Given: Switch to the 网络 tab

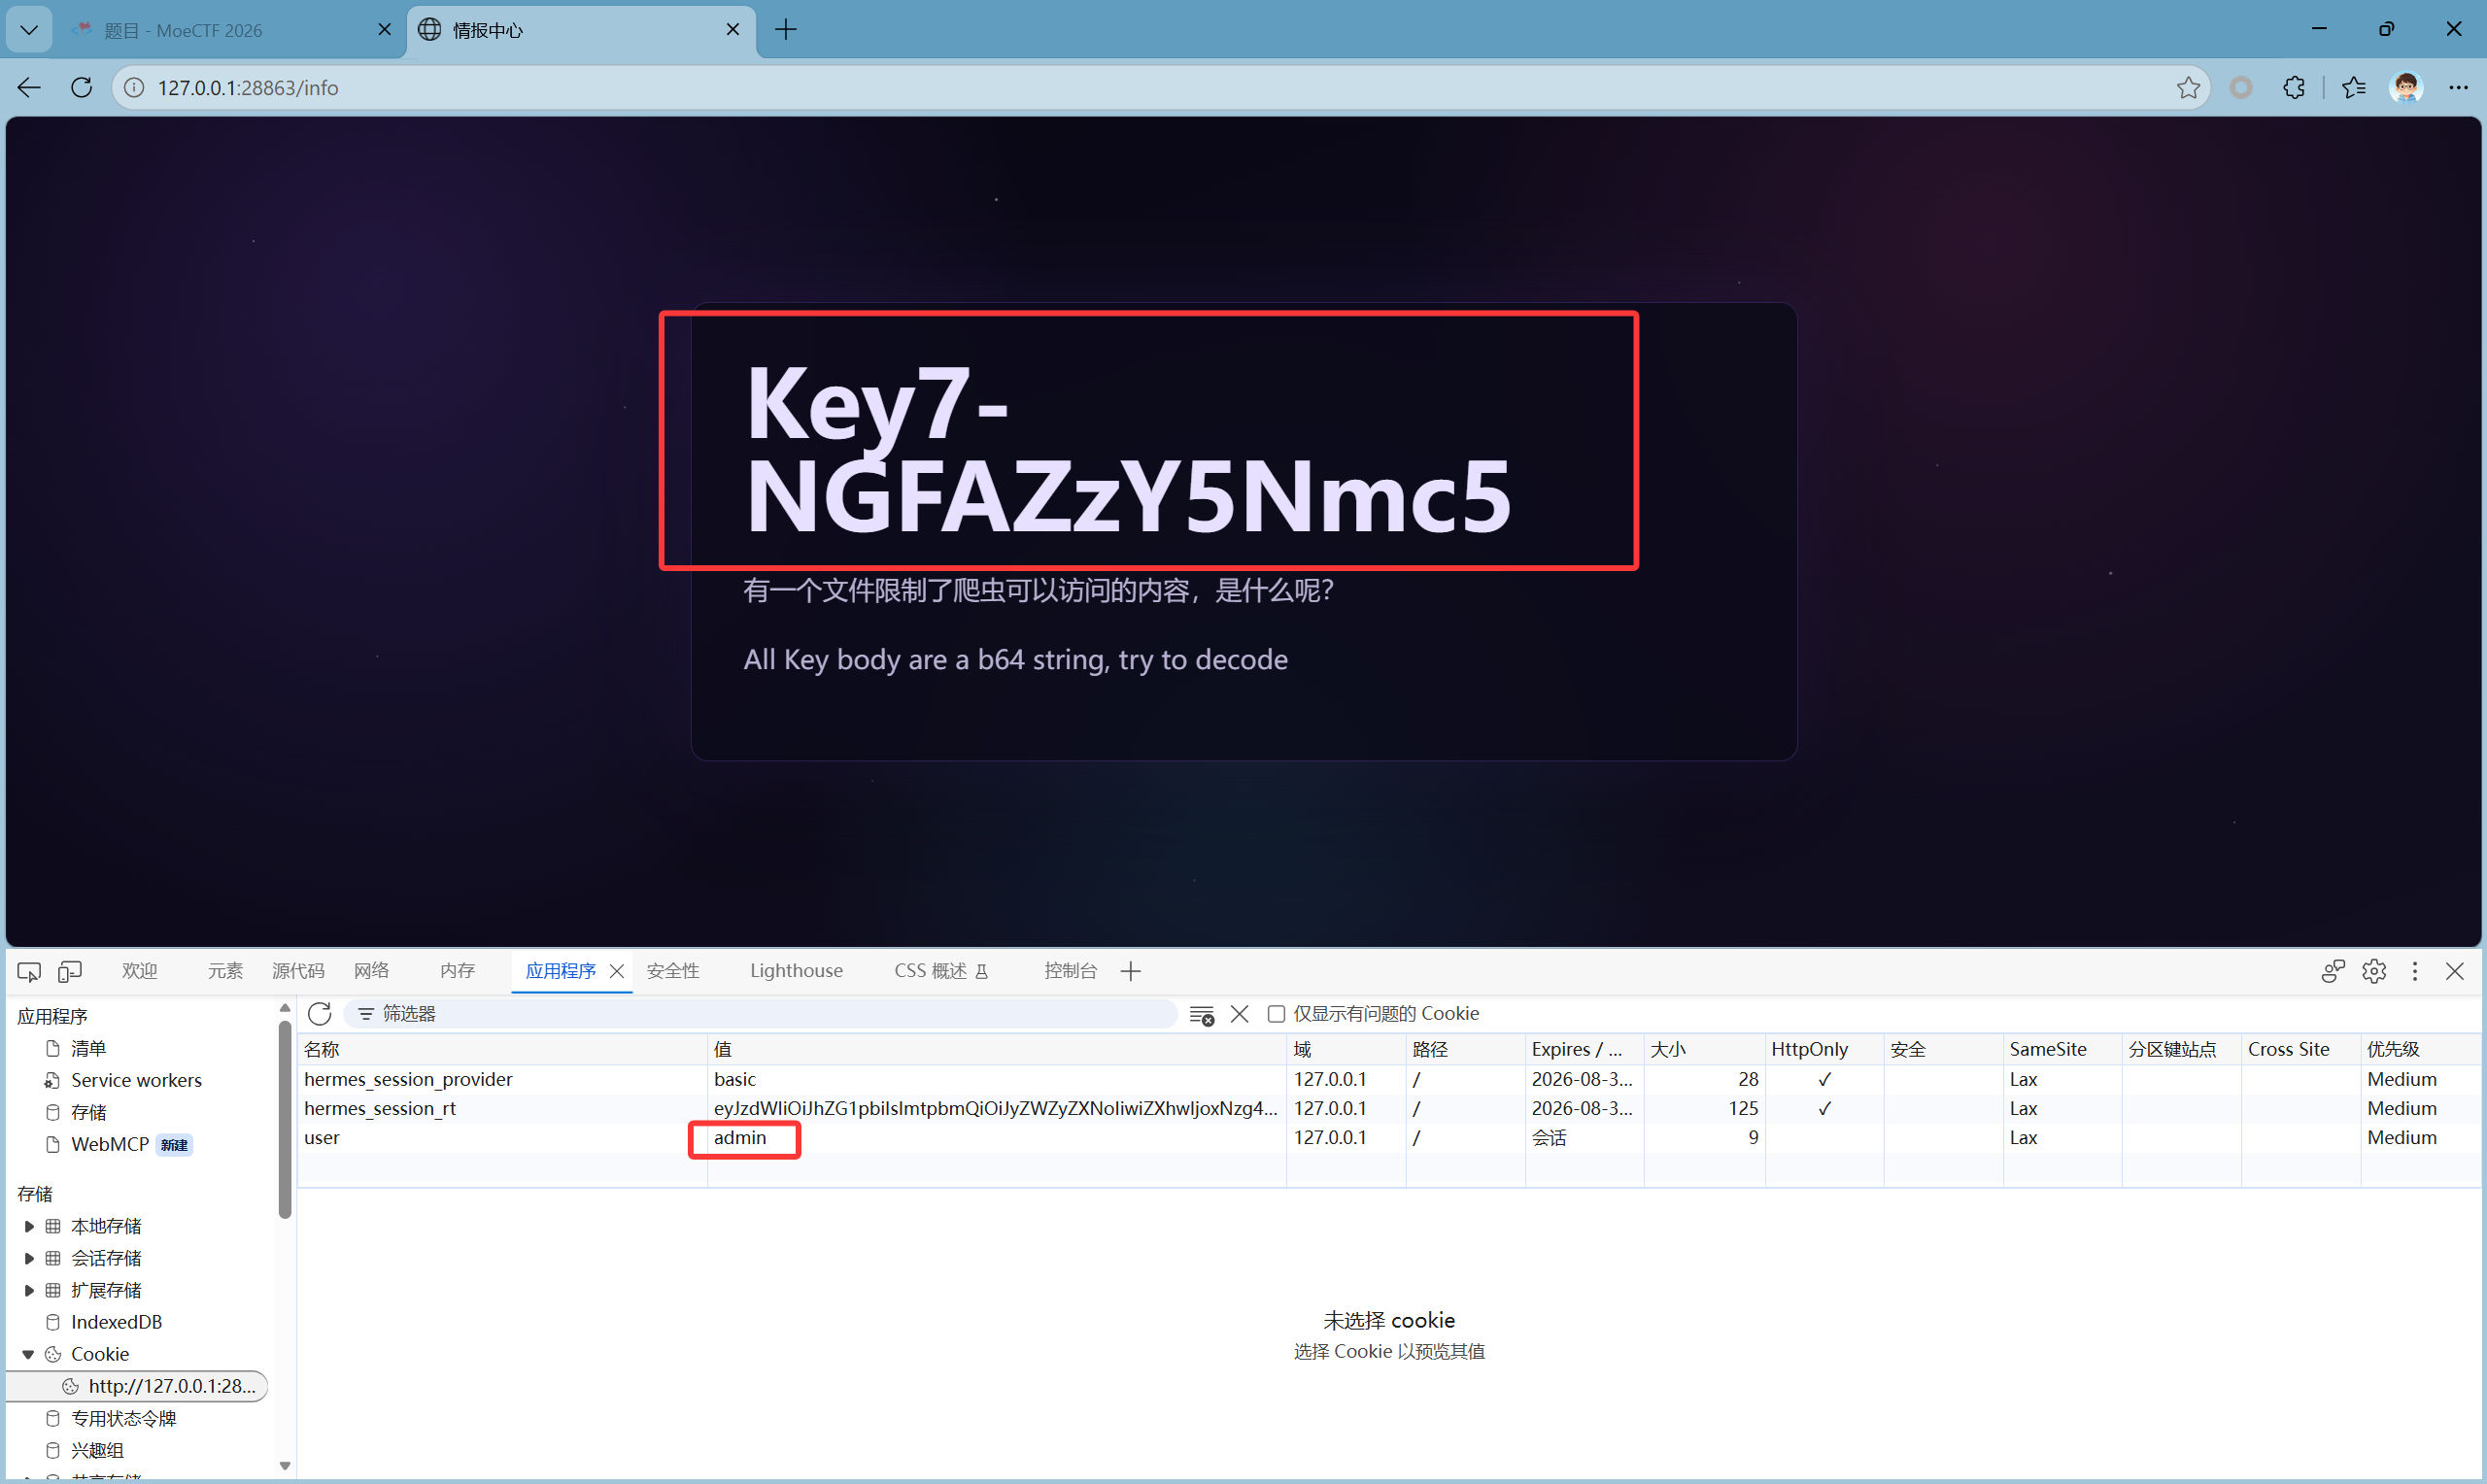Looking at the screenshot, I should pyautogui.click(x=371, y=971).
